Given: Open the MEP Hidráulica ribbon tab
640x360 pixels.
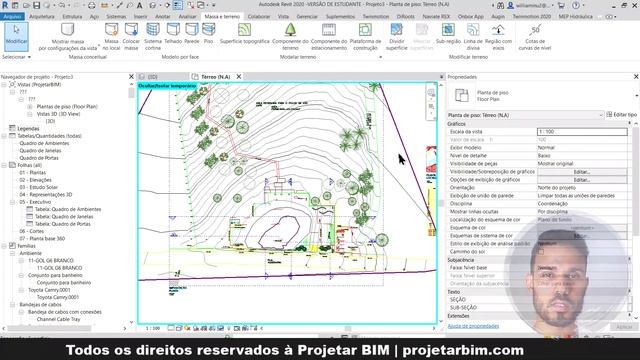Looking at the screenshot, I should (x=576, y=17).
